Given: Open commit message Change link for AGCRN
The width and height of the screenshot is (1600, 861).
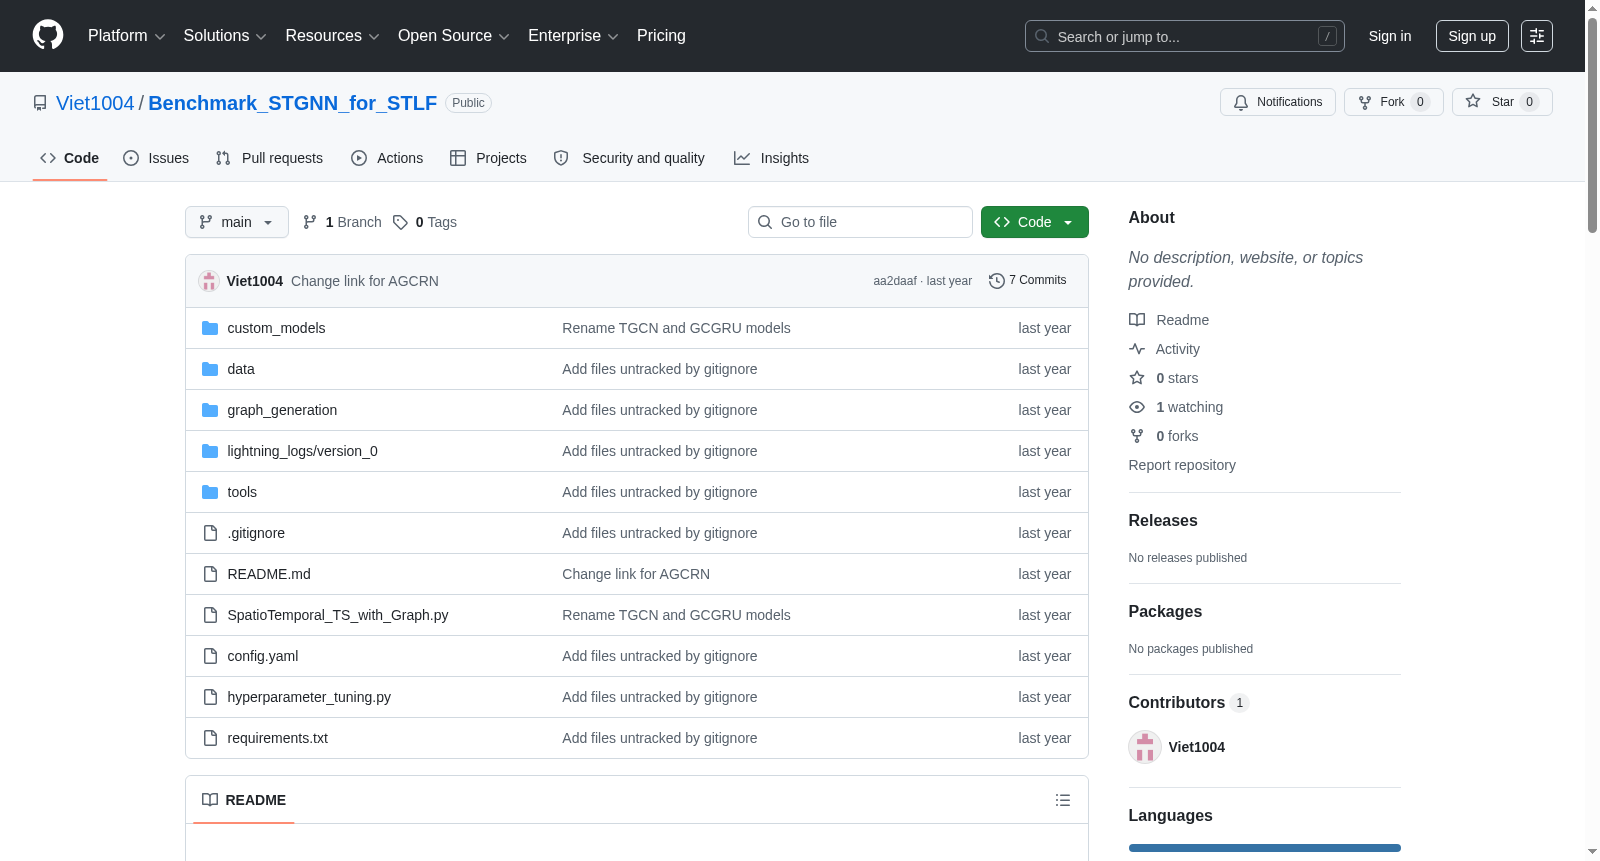Looking at the screenshot, I should click(x=365, y=281).
